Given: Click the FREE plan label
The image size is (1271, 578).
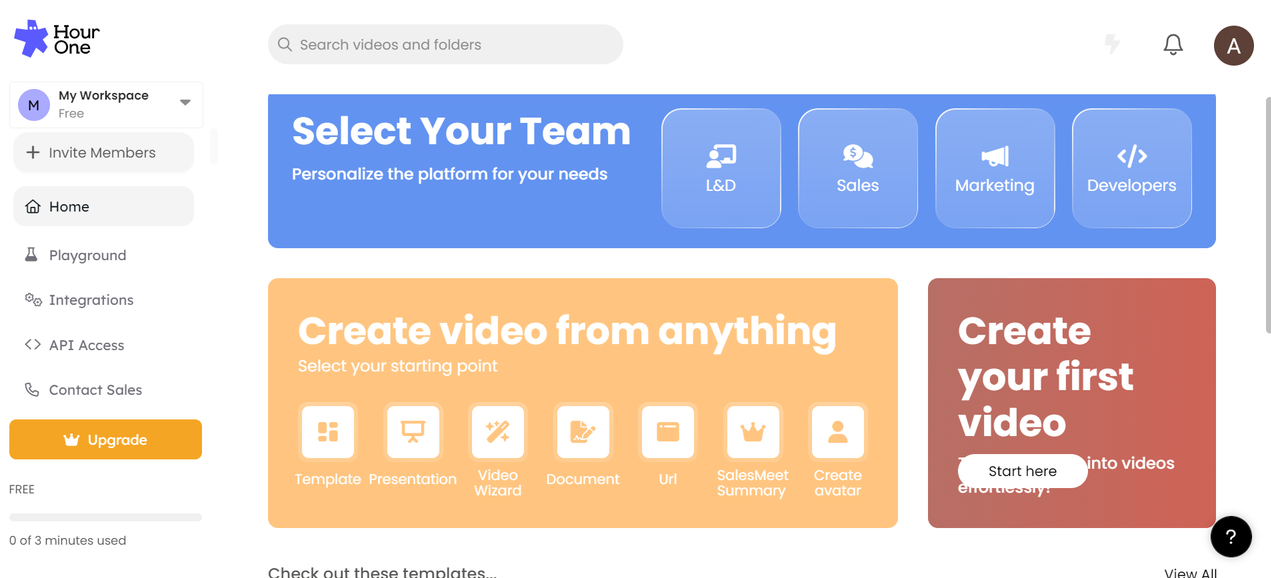Looking at the screenshot, I should (x=22, y=490).
